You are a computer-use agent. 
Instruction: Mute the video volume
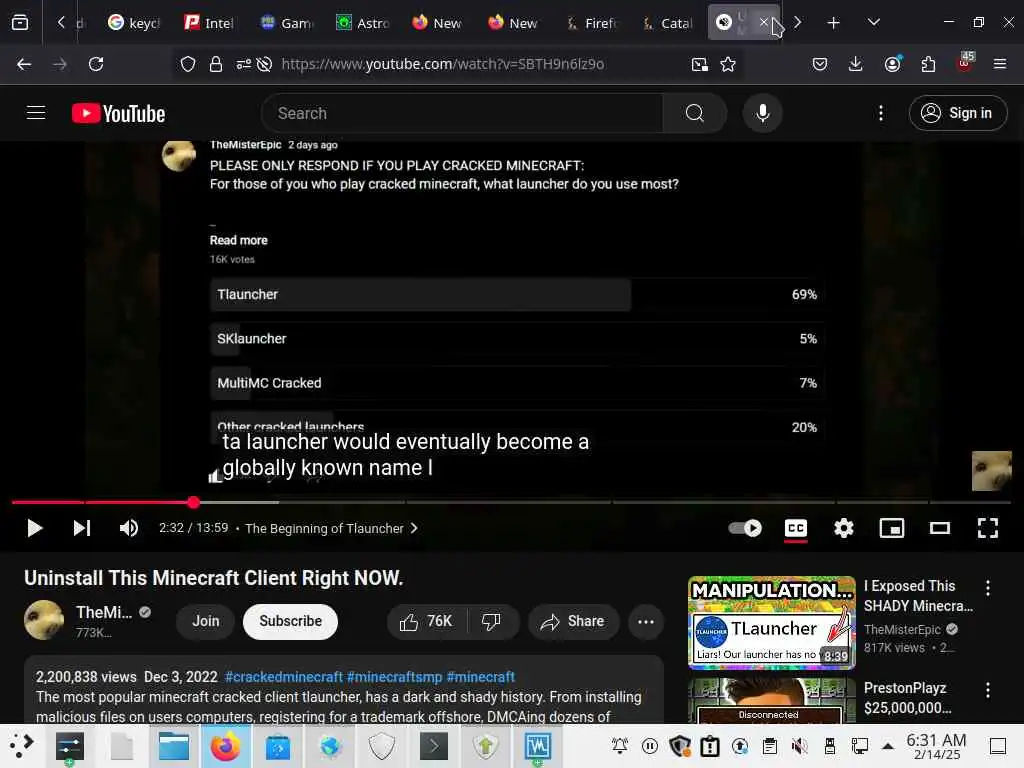[129, 528]
